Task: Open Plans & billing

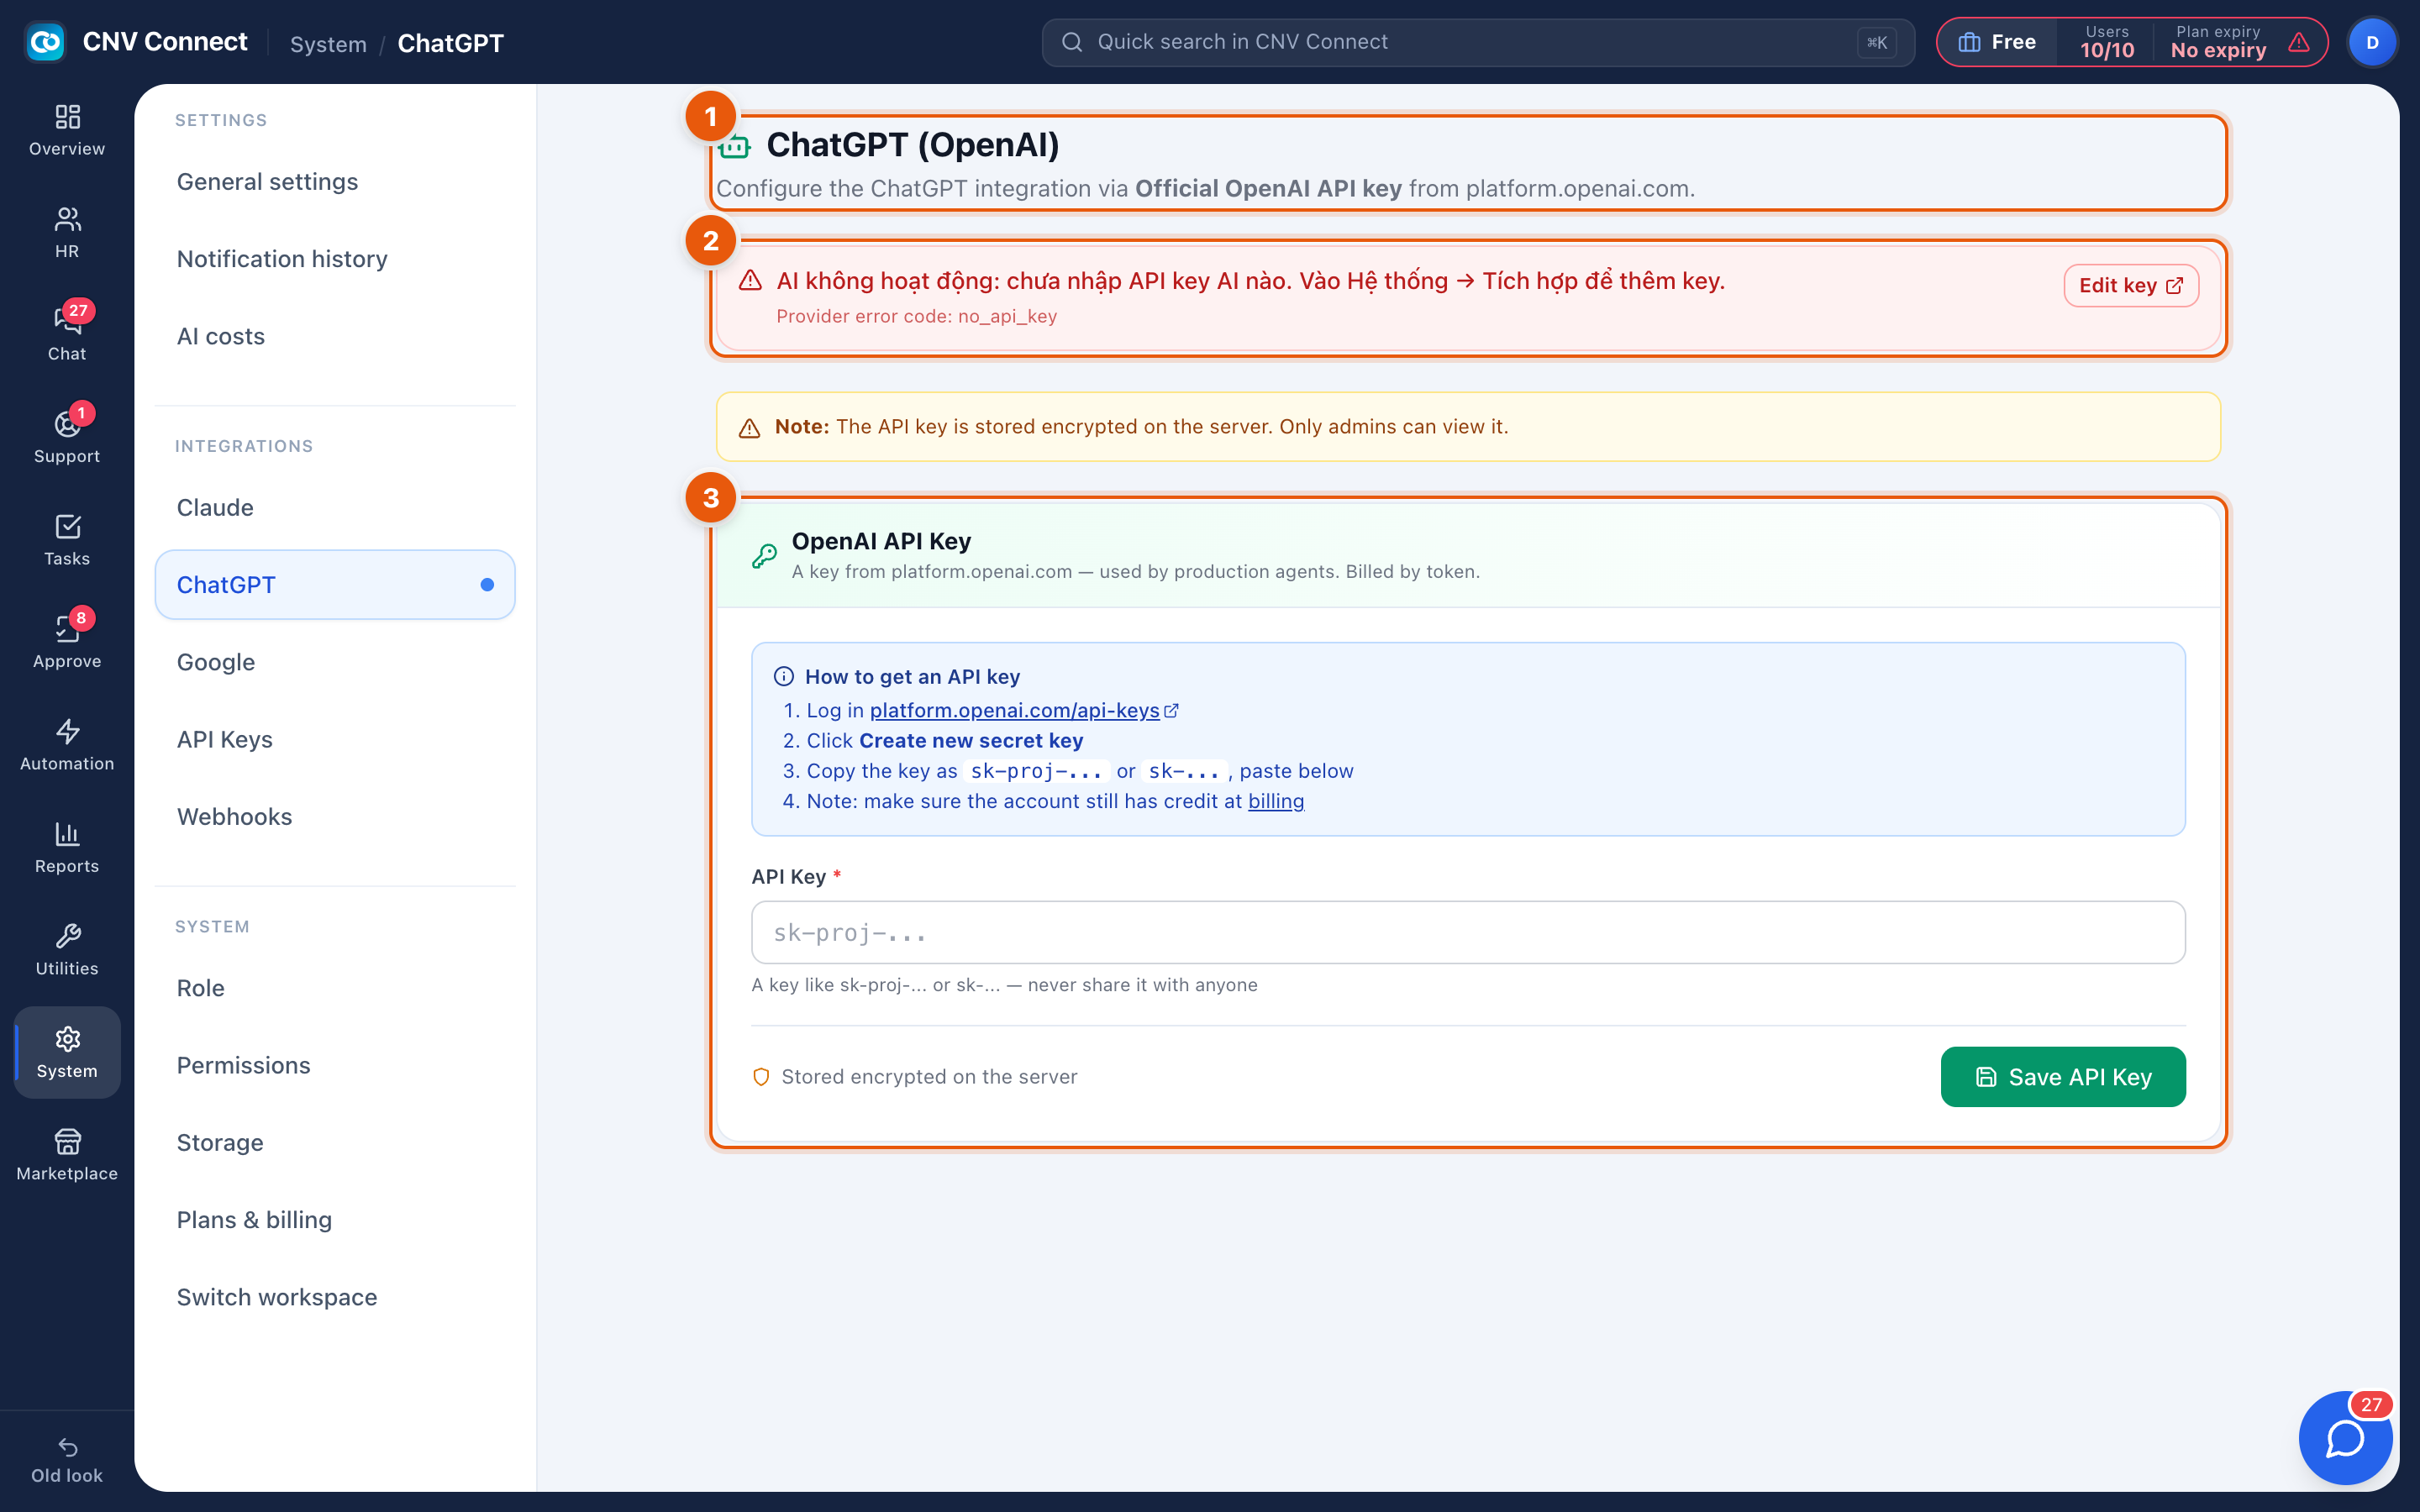Action: click(x=335, y=1220)
